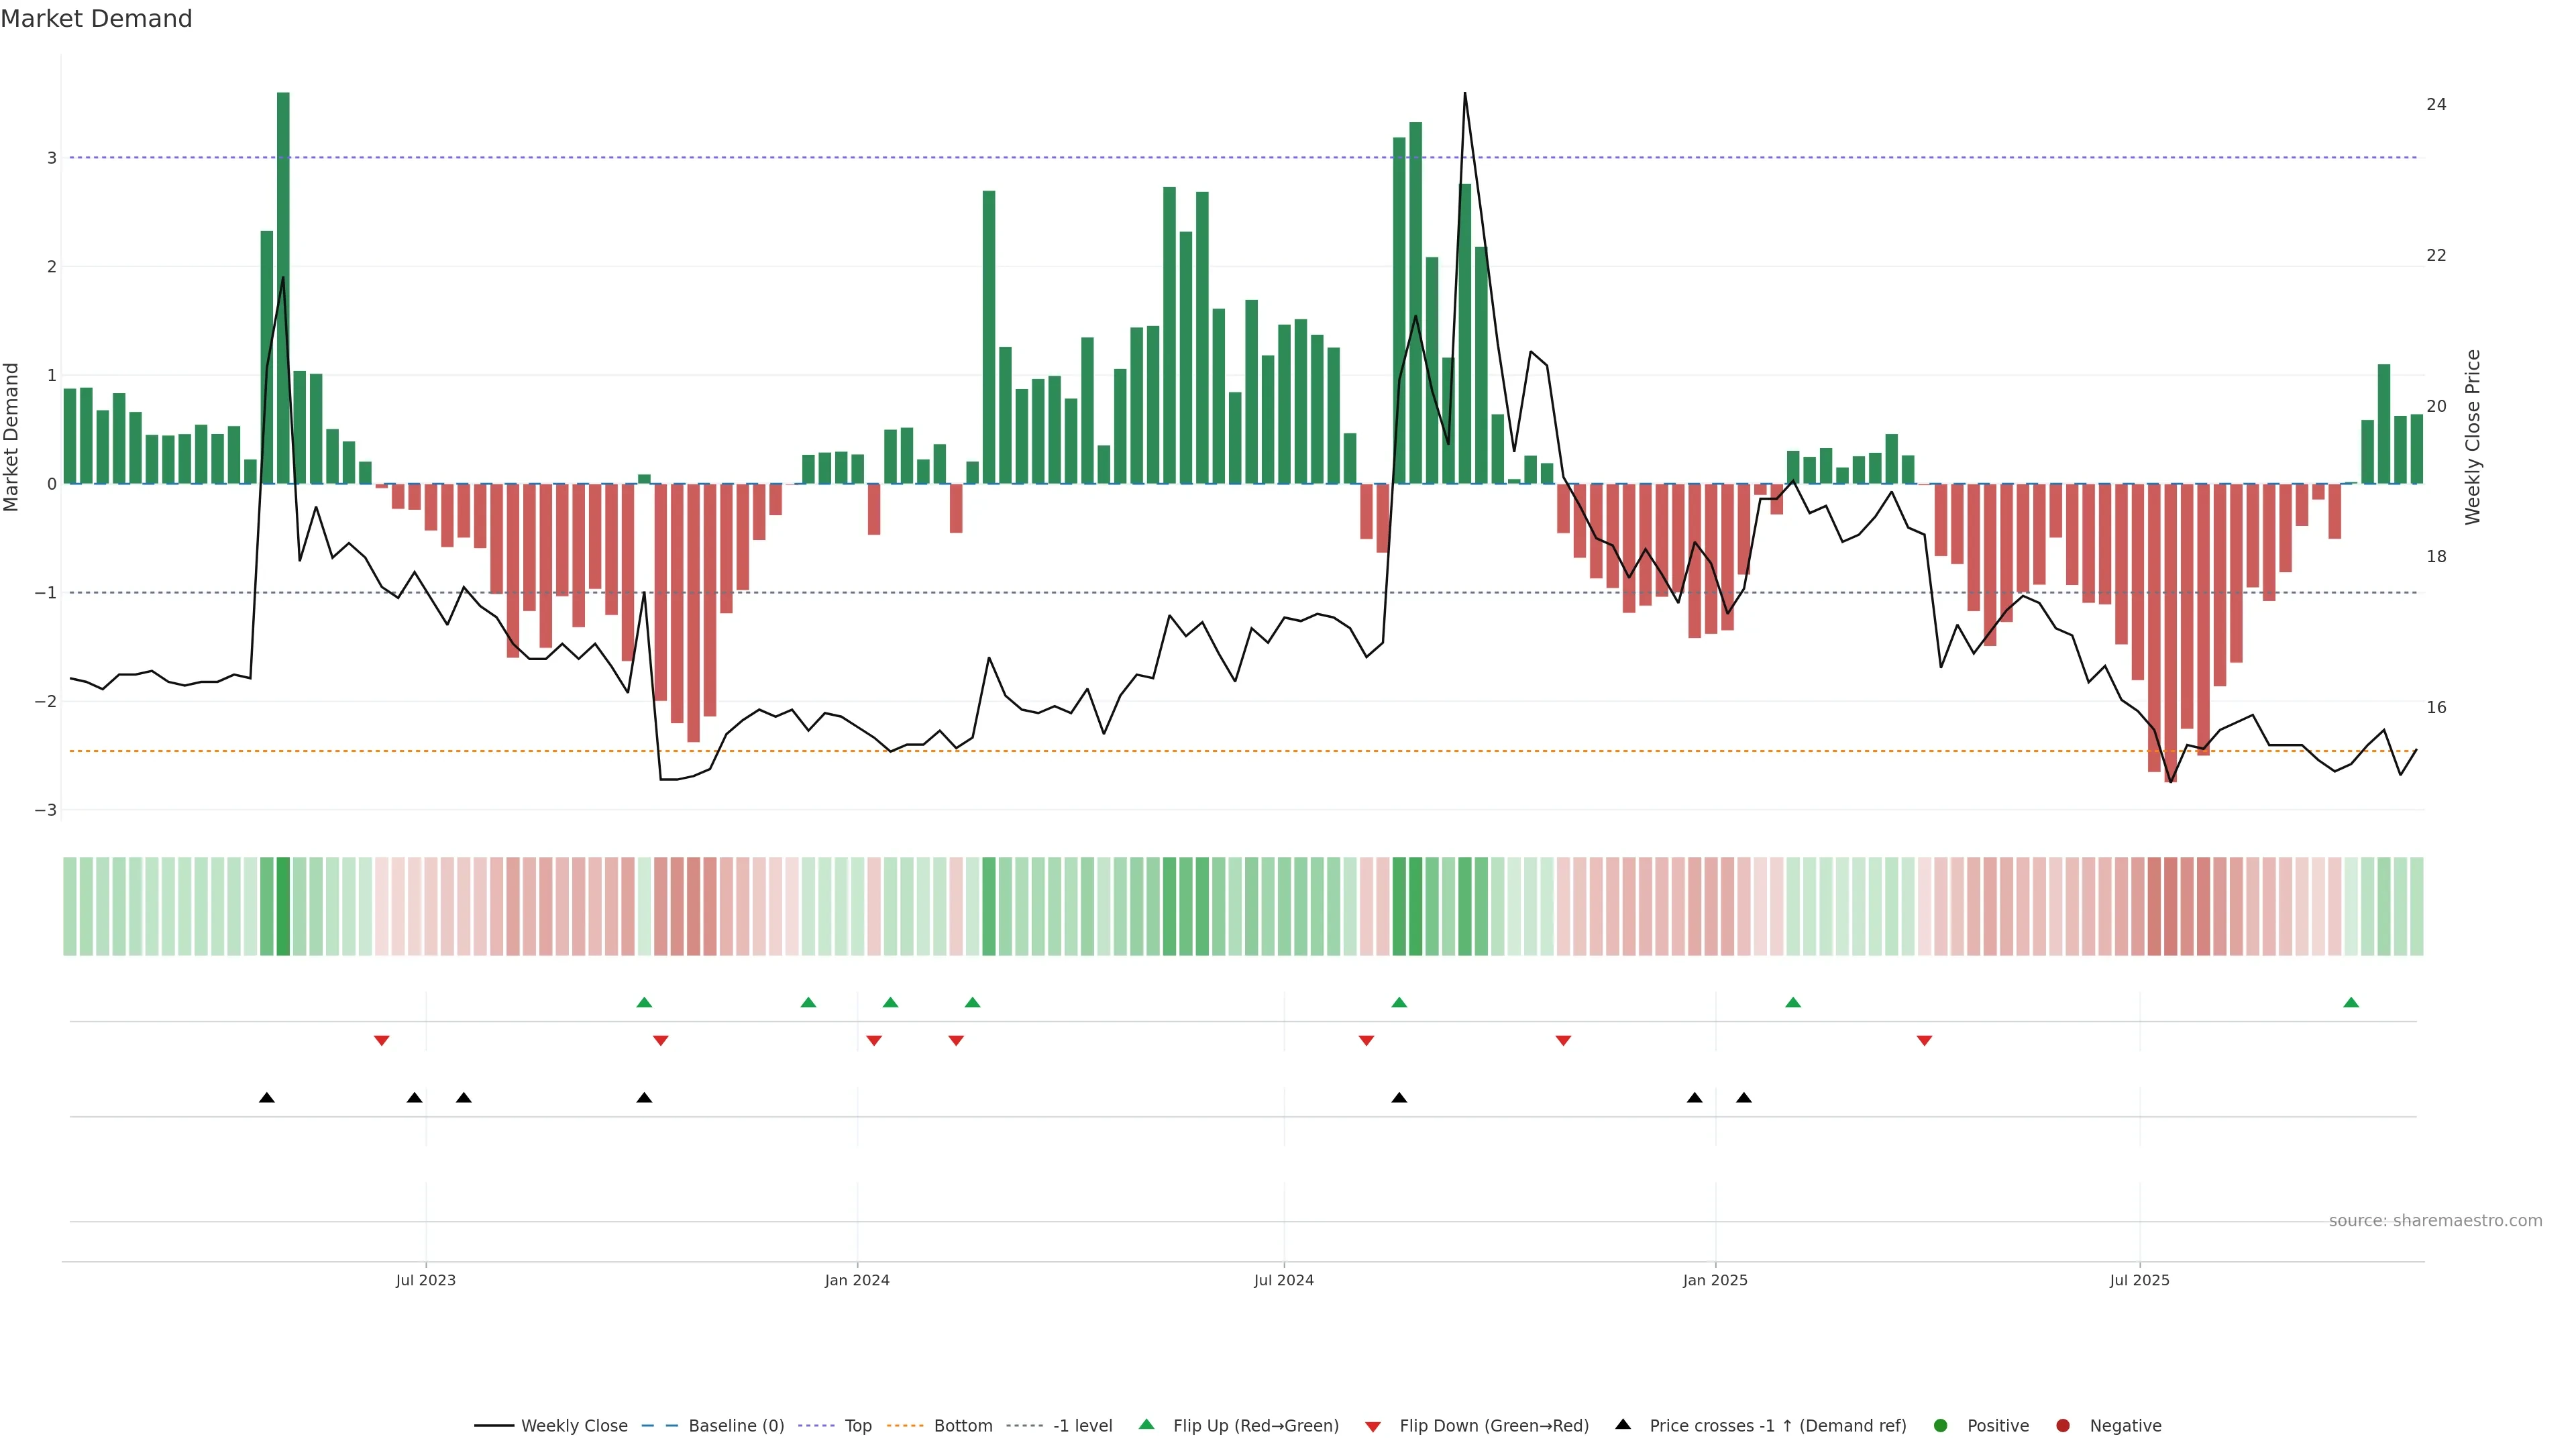Click first black price-cross triangle marker
This screenshot has height=1449, width=2576.
point(267,1098)
